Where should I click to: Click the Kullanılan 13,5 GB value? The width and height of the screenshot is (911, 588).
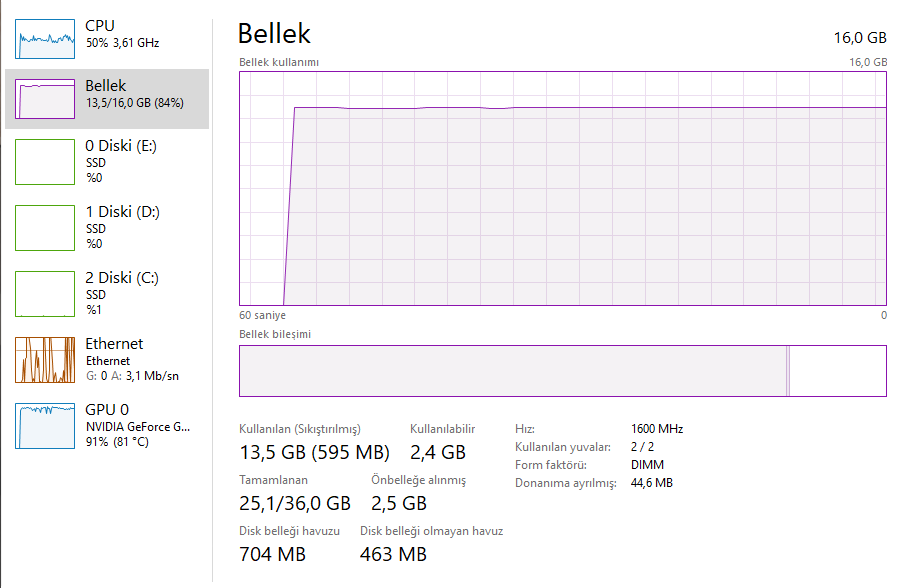pyautogui.click(x=314, y=453)
